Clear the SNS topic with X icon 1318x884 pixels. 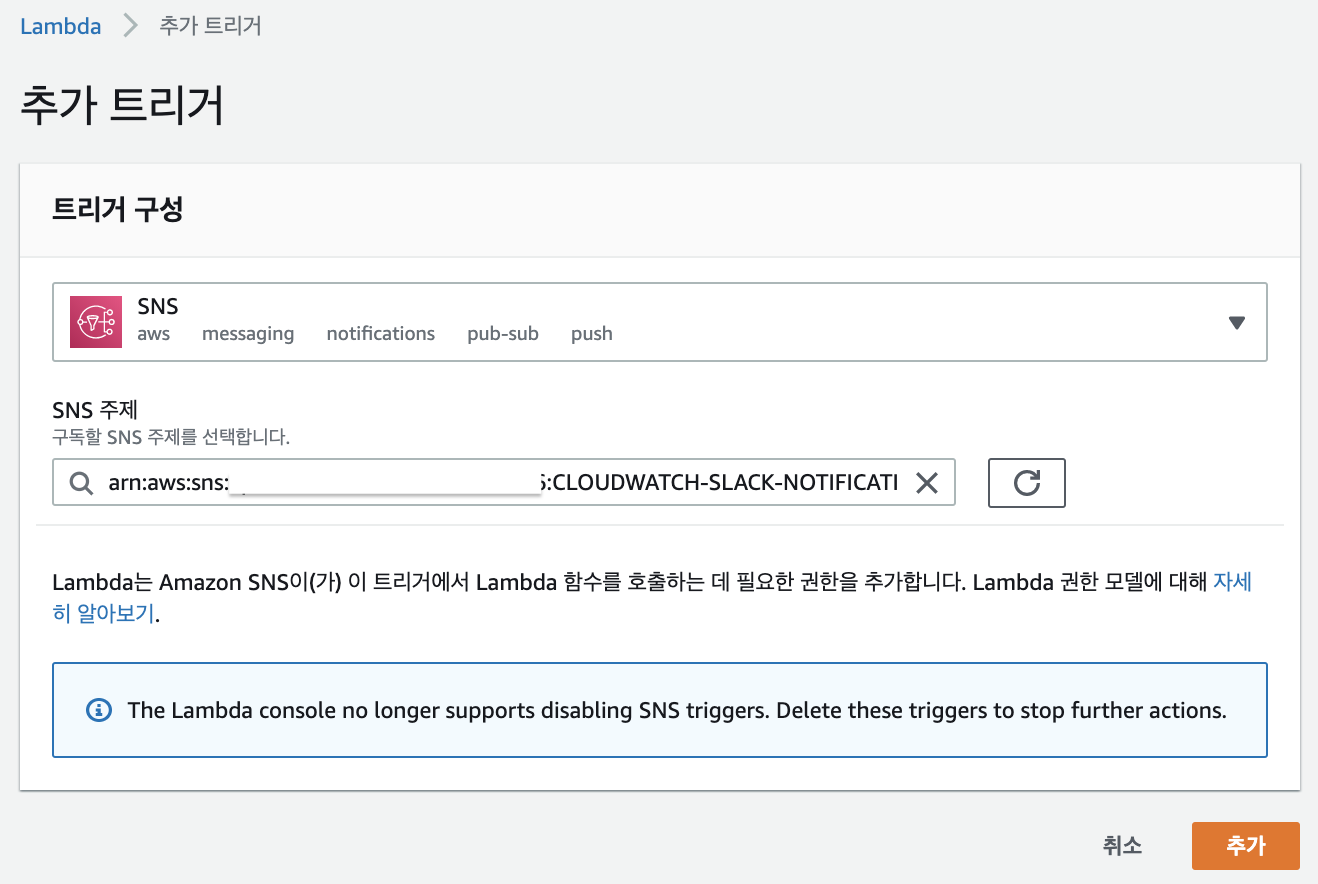coord(927,484)
